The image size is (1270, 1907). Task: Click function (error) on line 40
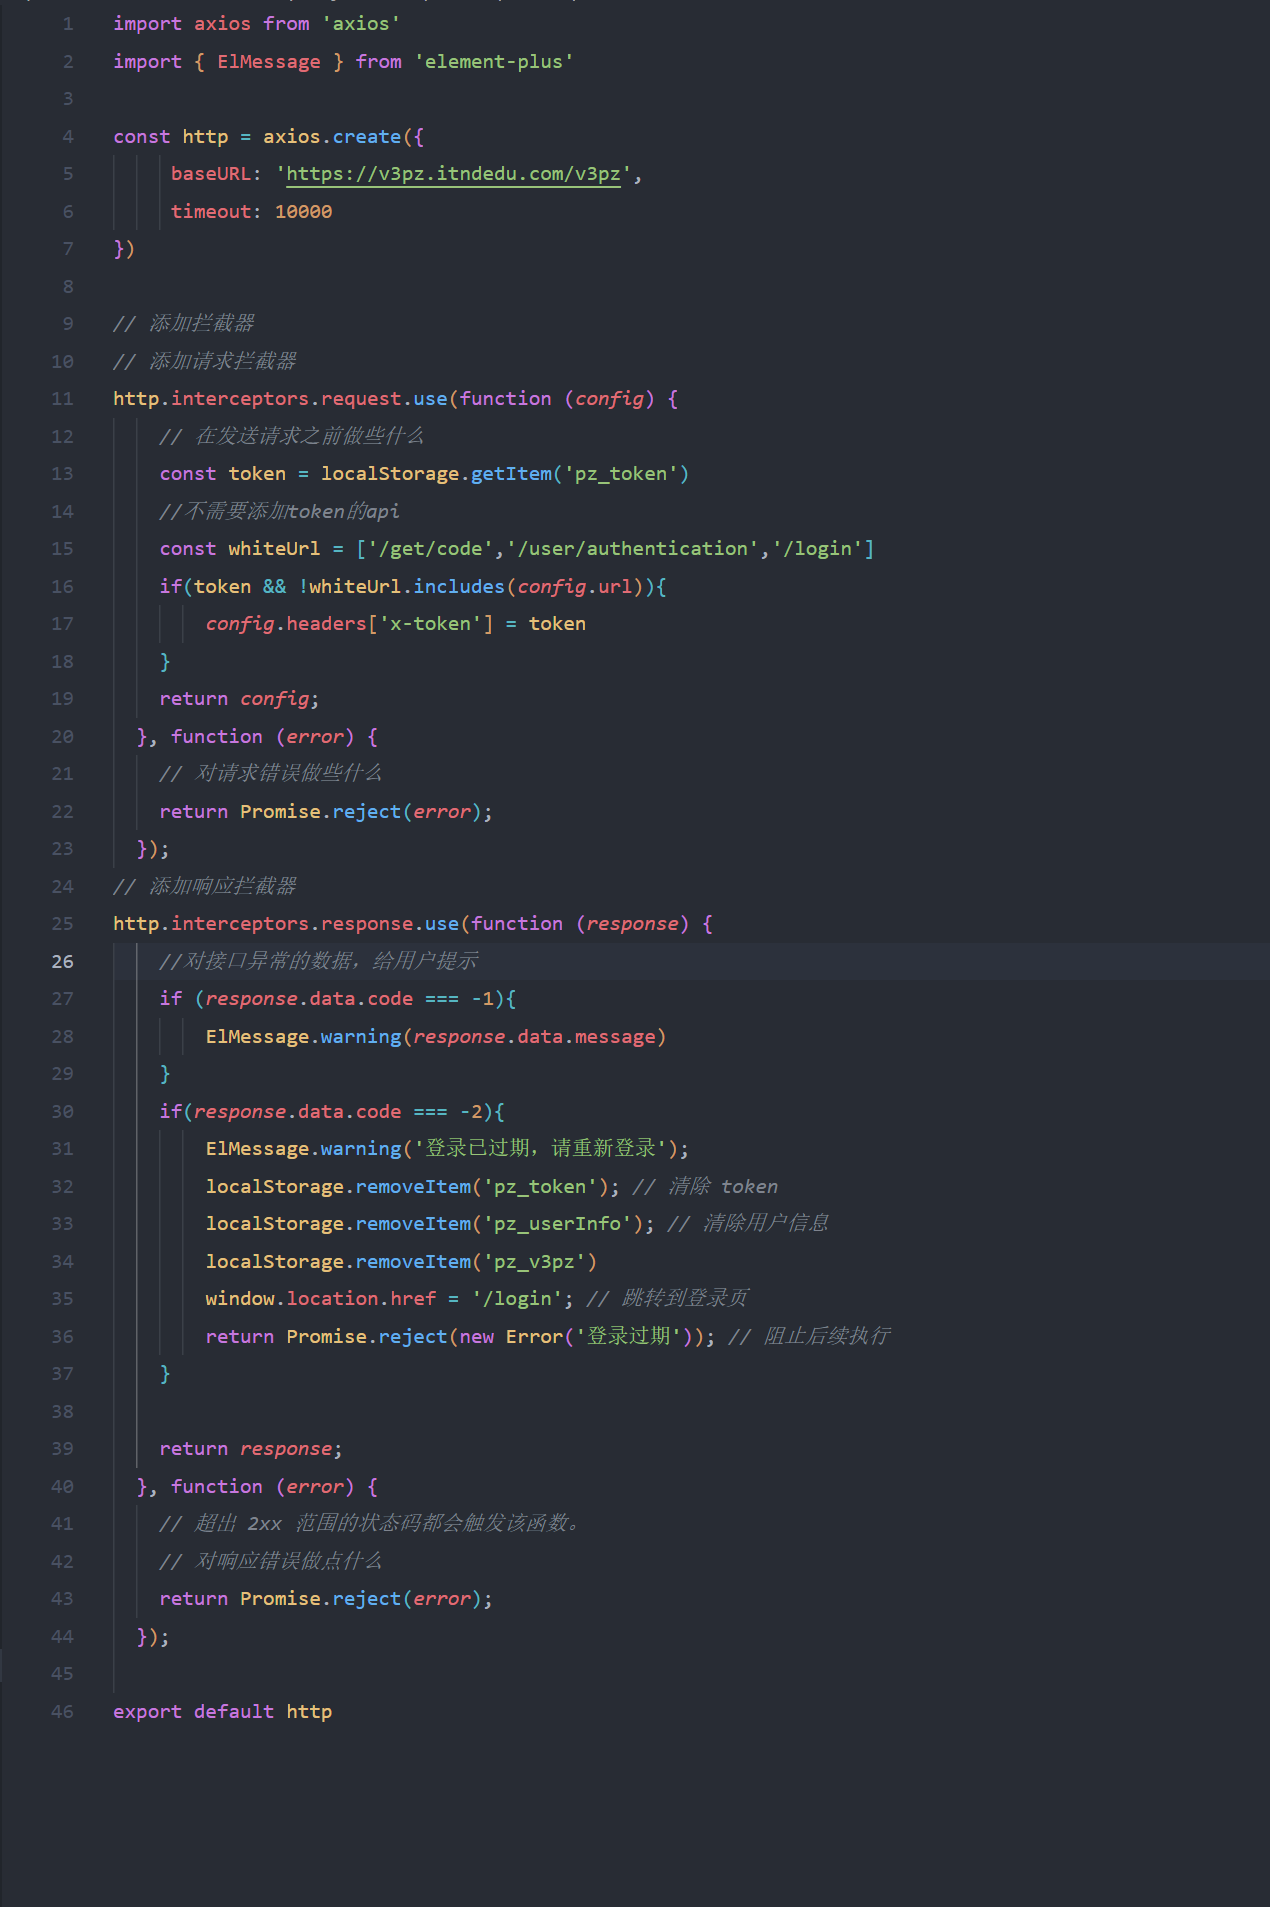[x=263, y=1487]
